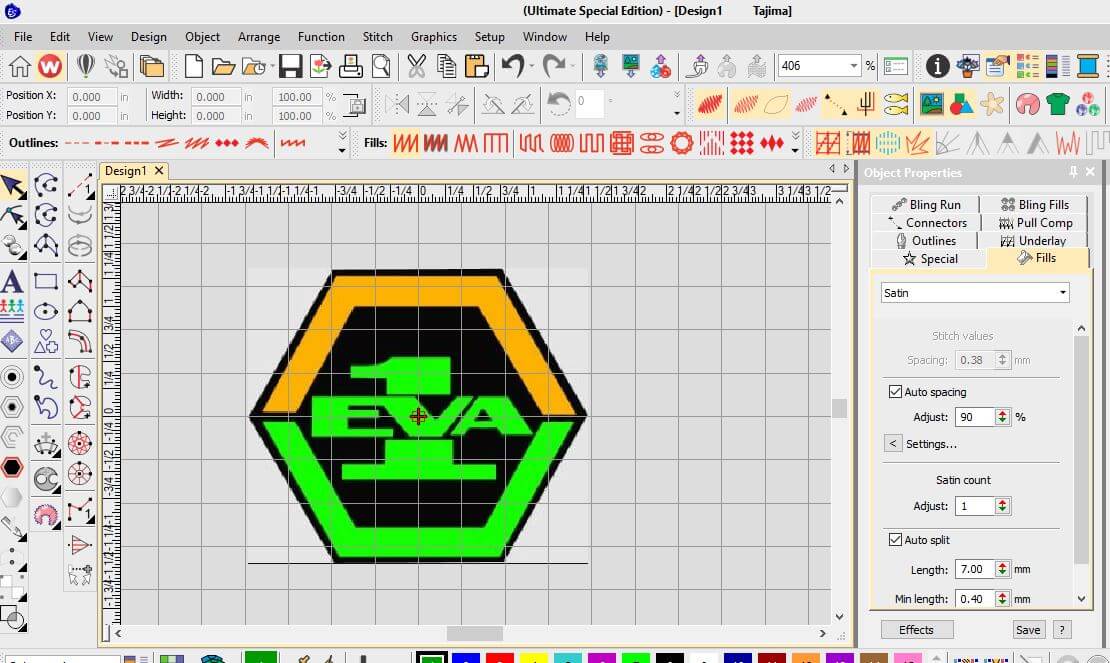Open the File menu
Viewport: 1110px width, 663px height.
pos(23,37)
